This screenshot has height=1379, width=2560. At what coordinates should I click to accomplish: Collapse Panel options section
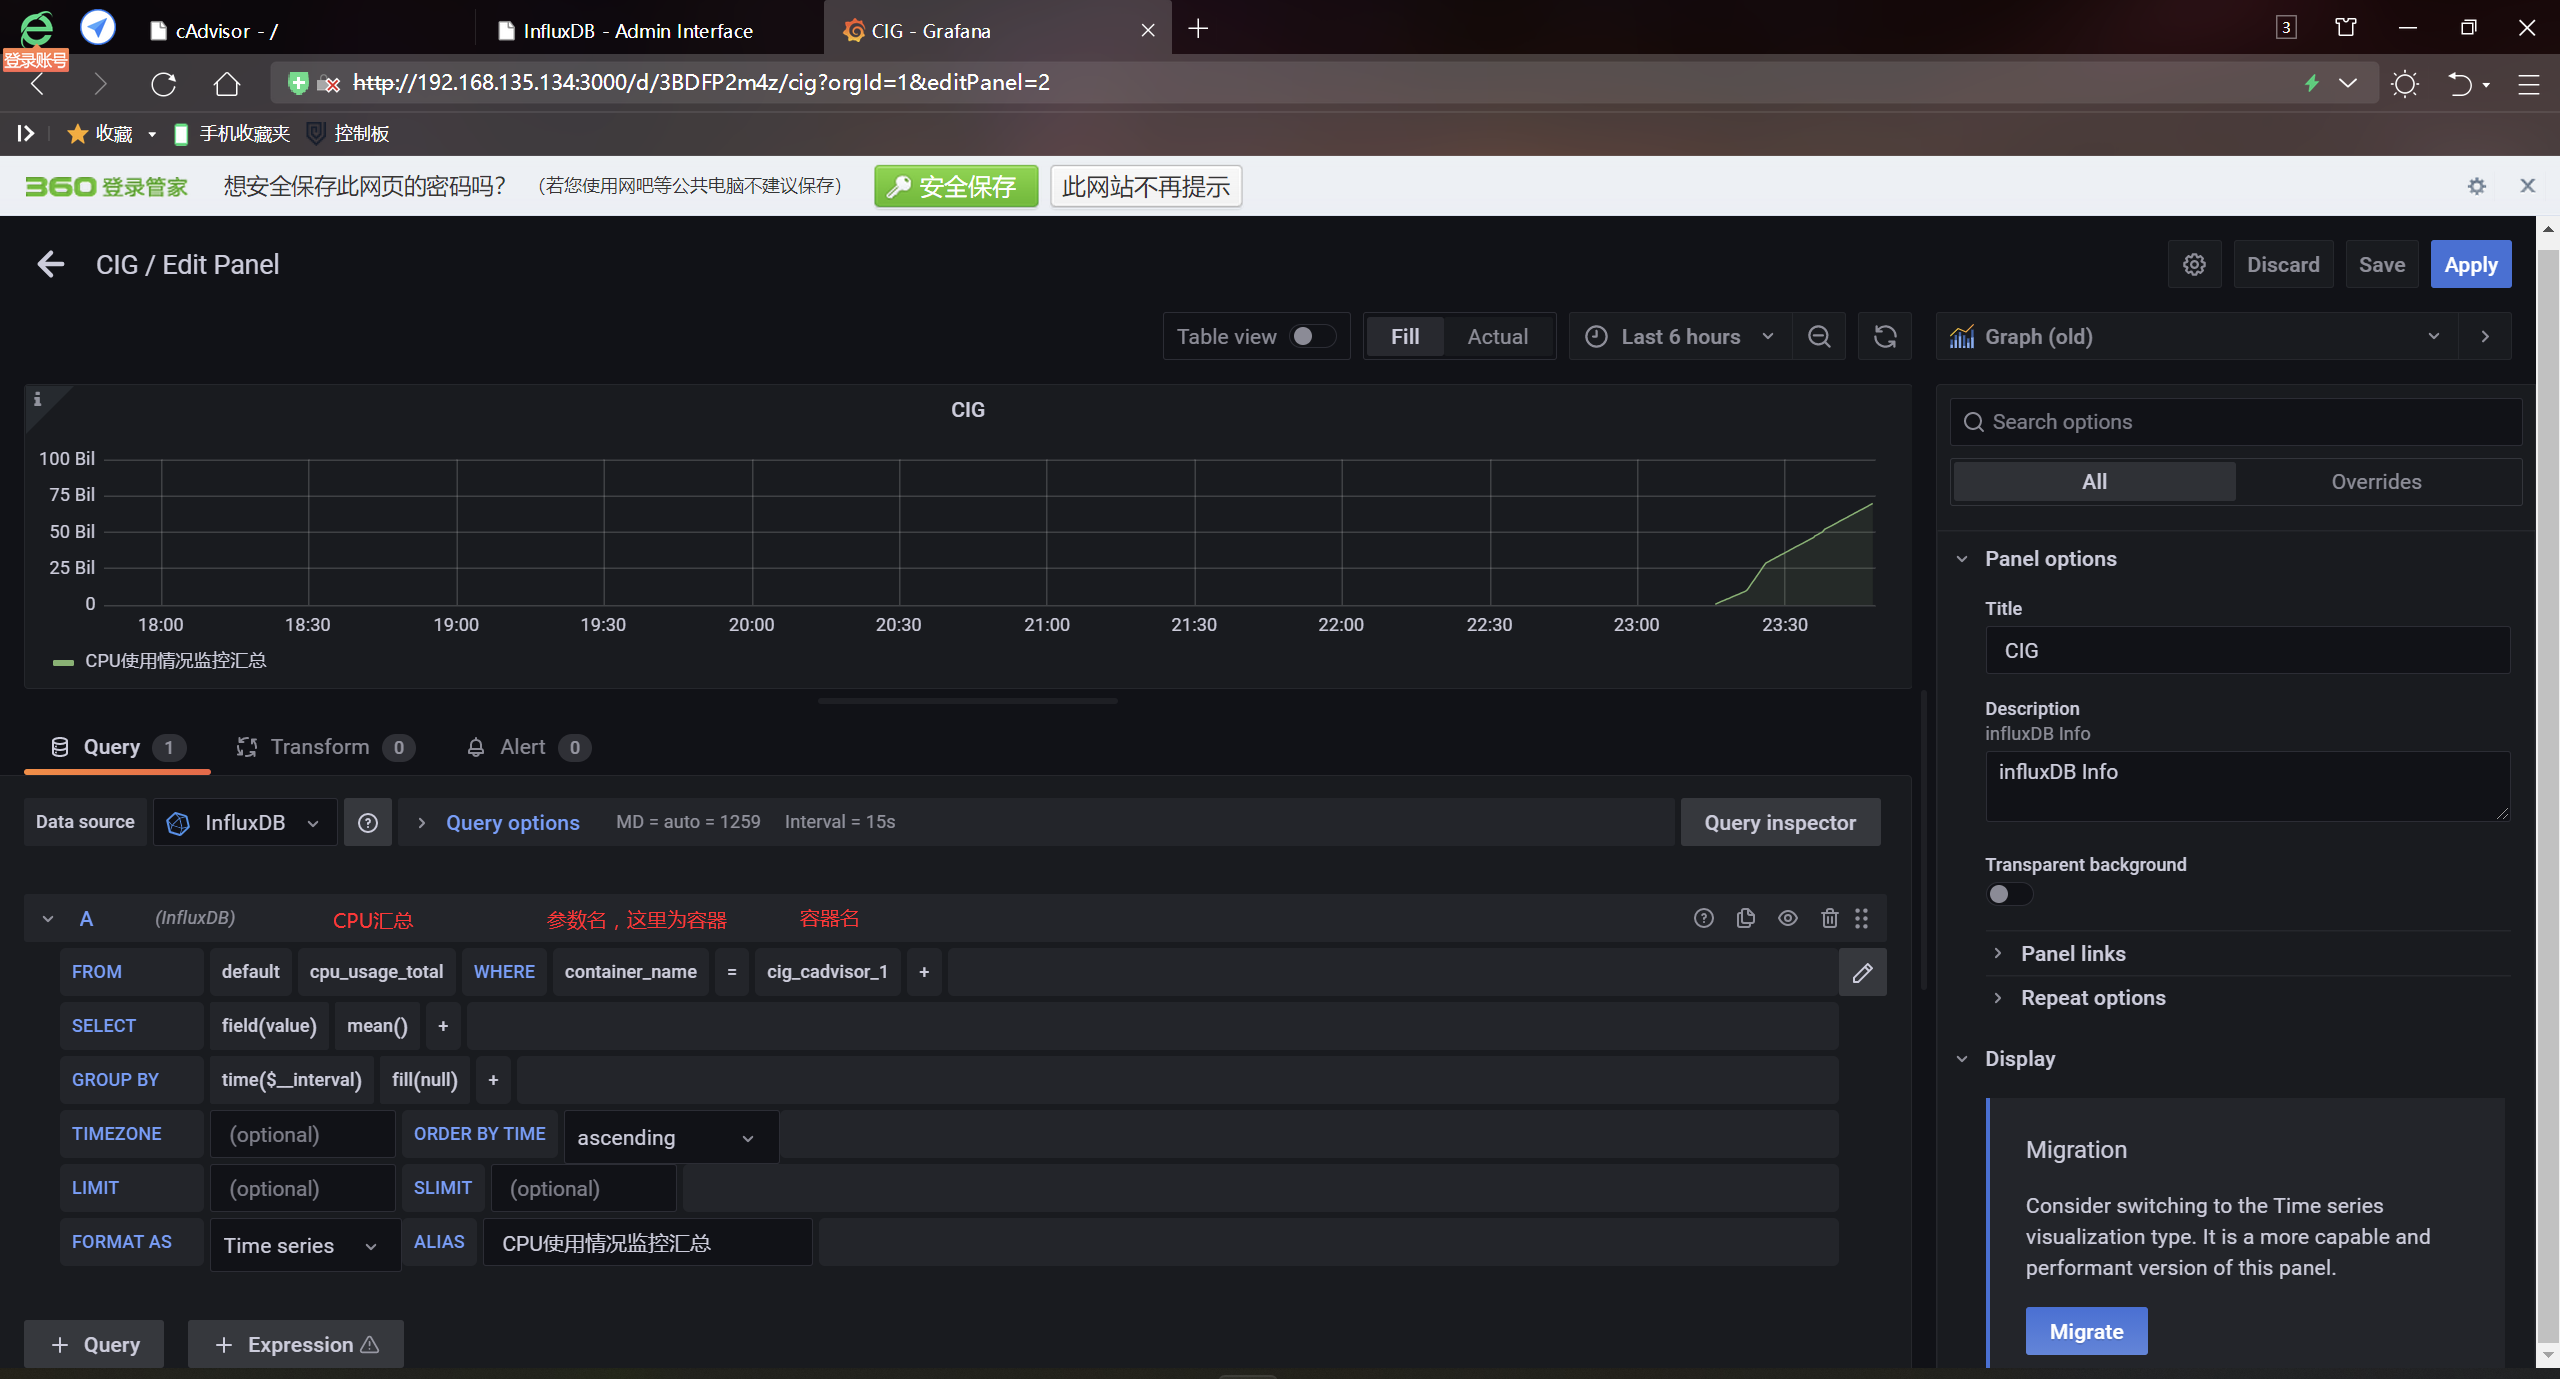2049,559
